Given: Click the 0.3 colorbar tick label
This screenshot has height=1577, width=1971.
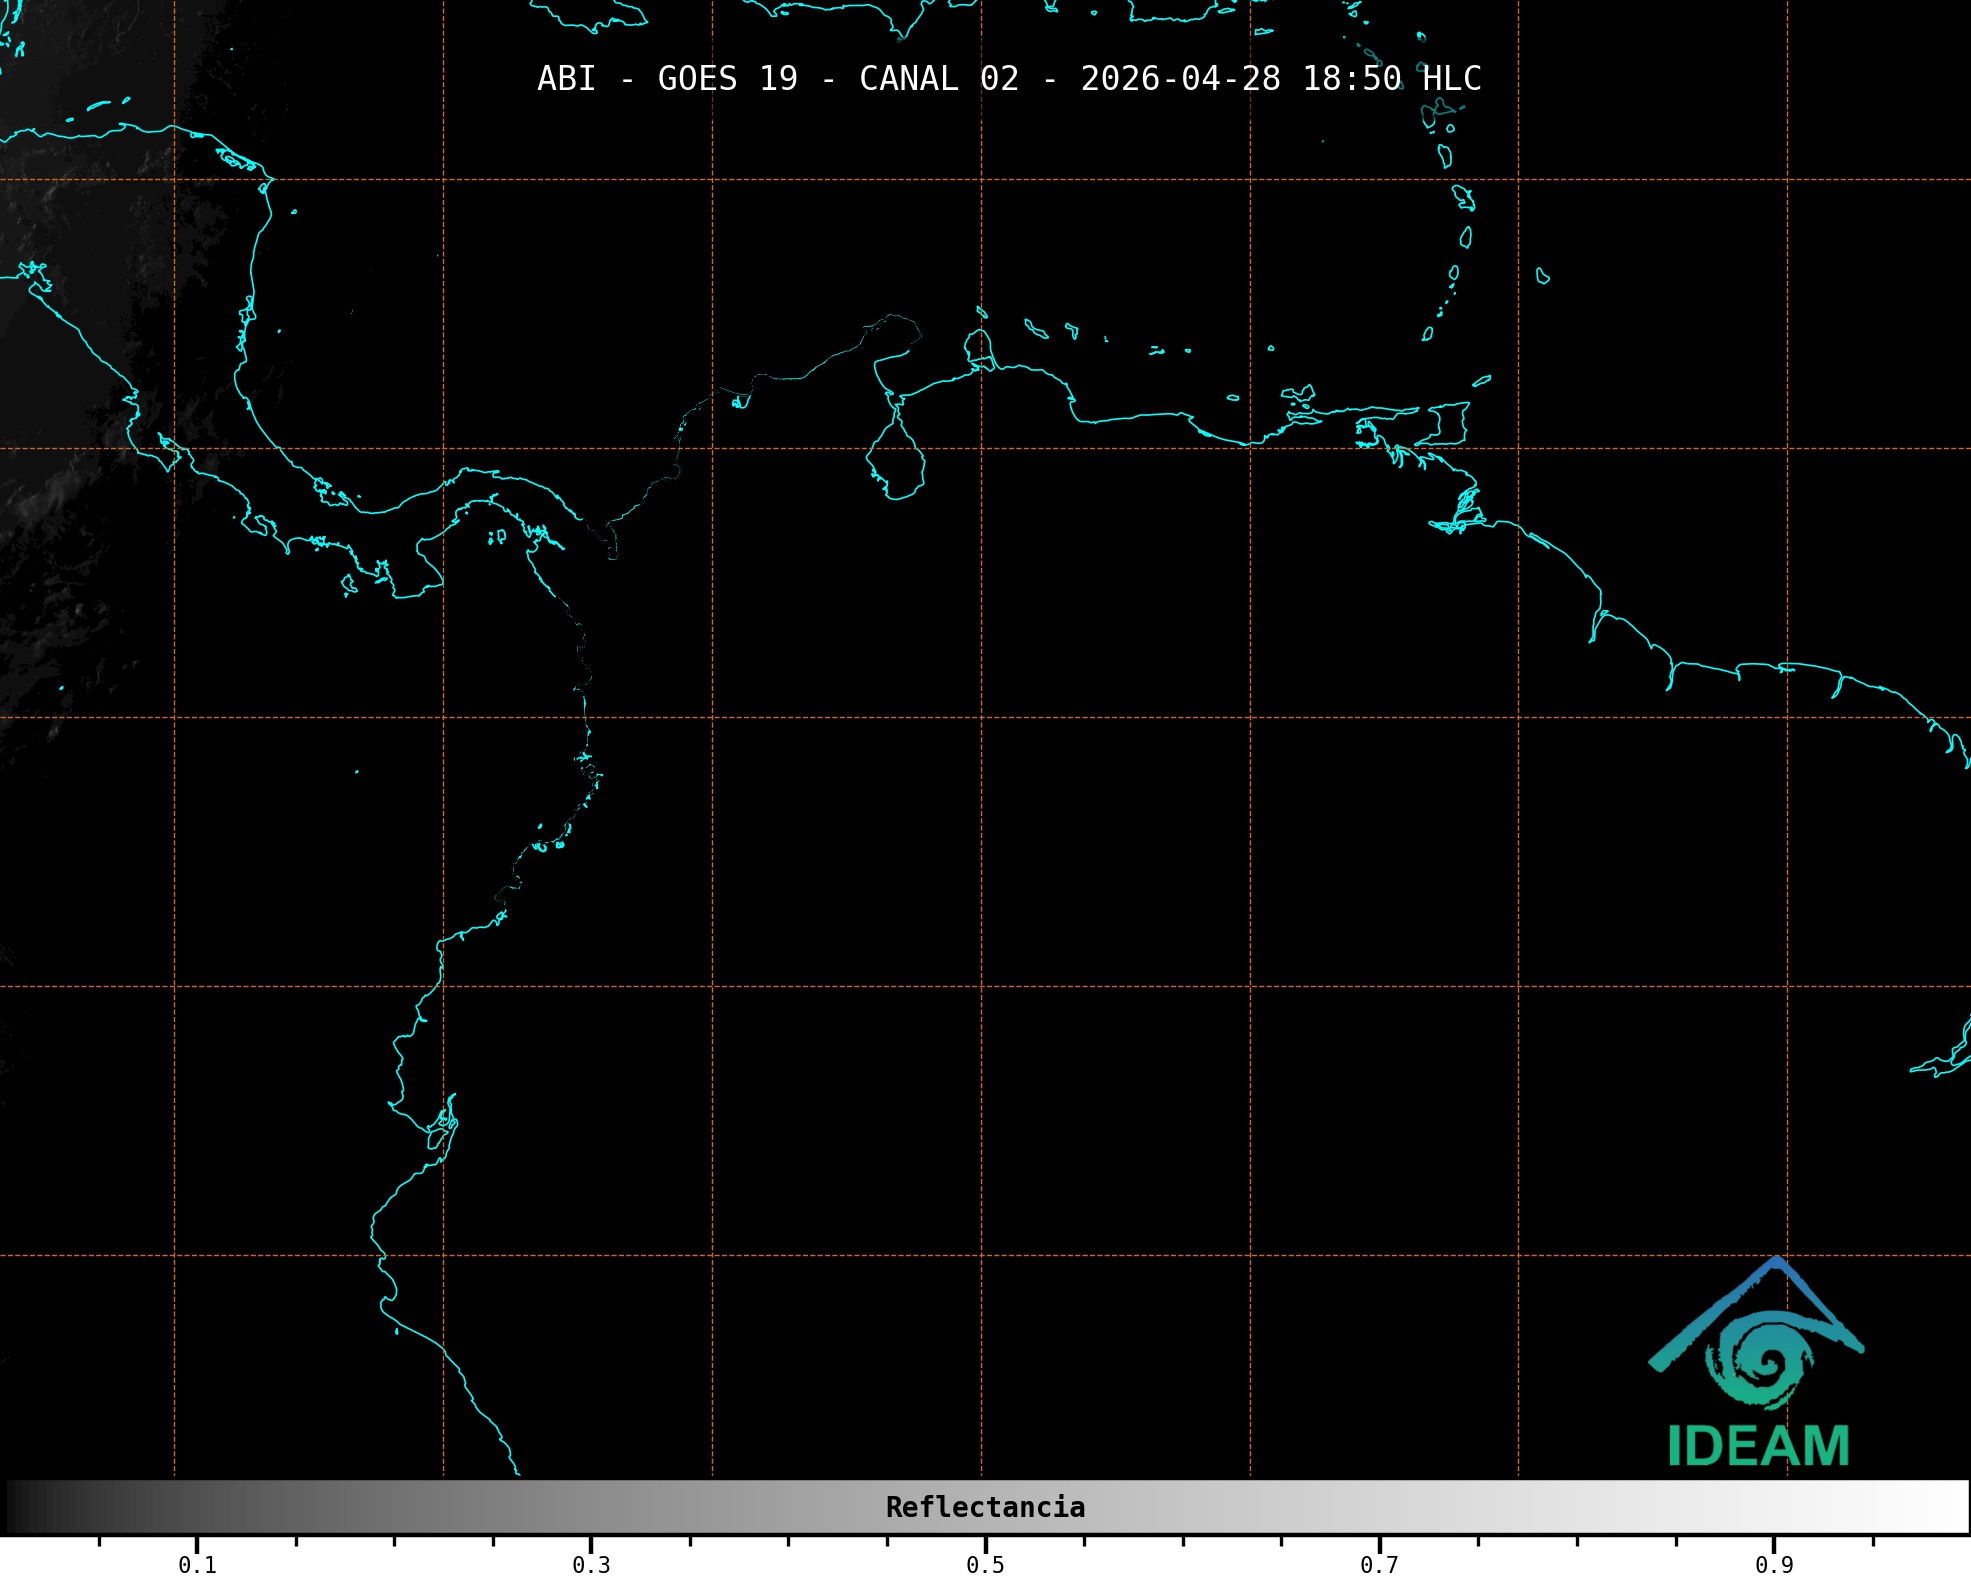Looking at the screenshot, I should pyautogui.click(x=591, y=1565).
